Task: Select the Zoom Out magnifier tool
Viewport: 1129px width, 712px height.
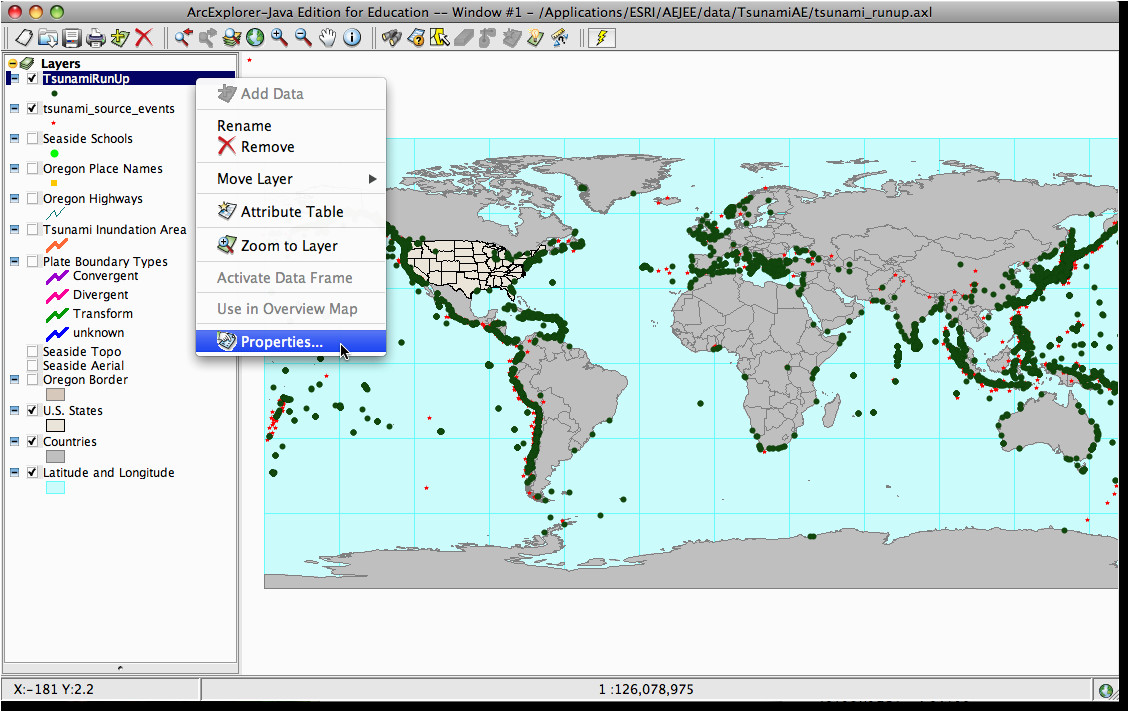Action: (x=303, y=37)
